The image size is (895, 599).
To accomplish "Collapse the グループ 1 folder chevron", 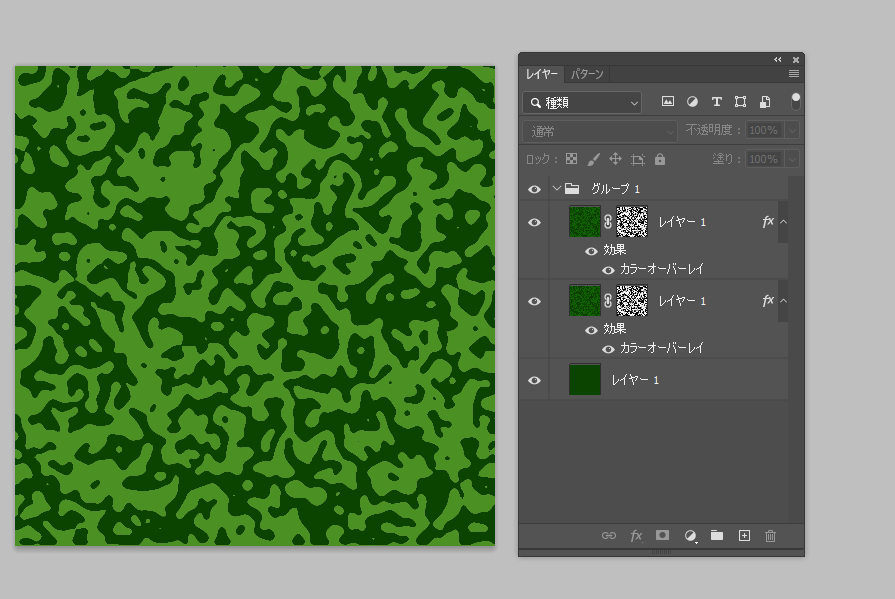I will pyautogui.click(x=557, y=188).
